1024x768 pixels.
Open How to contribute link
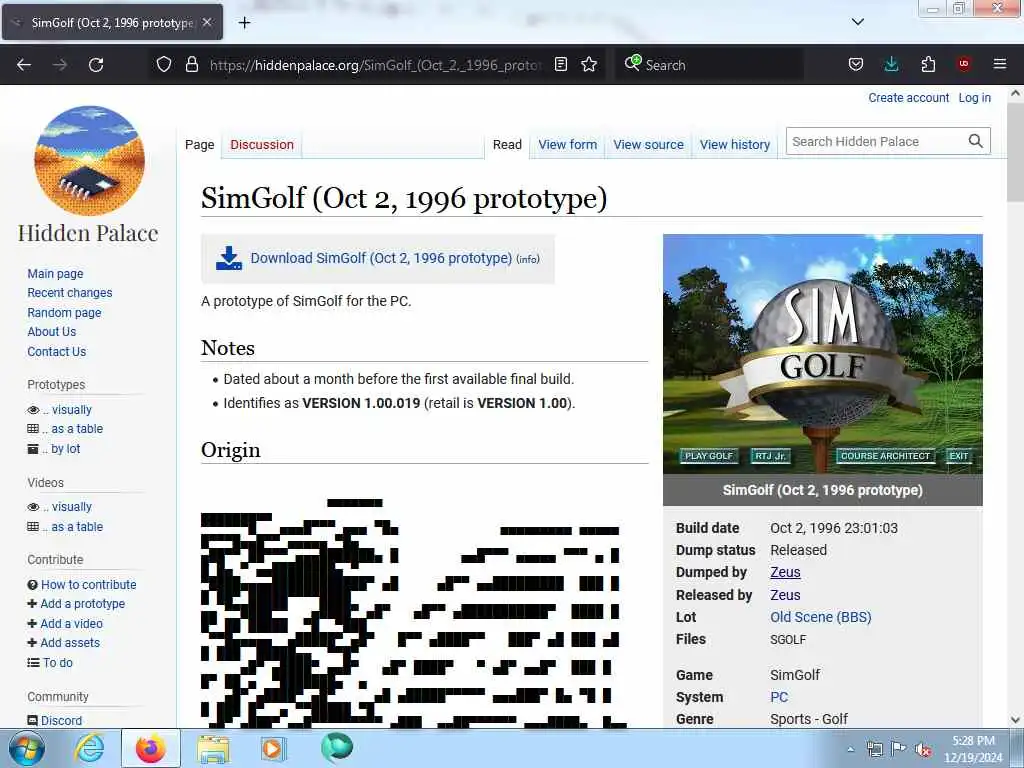click(89, 584)
